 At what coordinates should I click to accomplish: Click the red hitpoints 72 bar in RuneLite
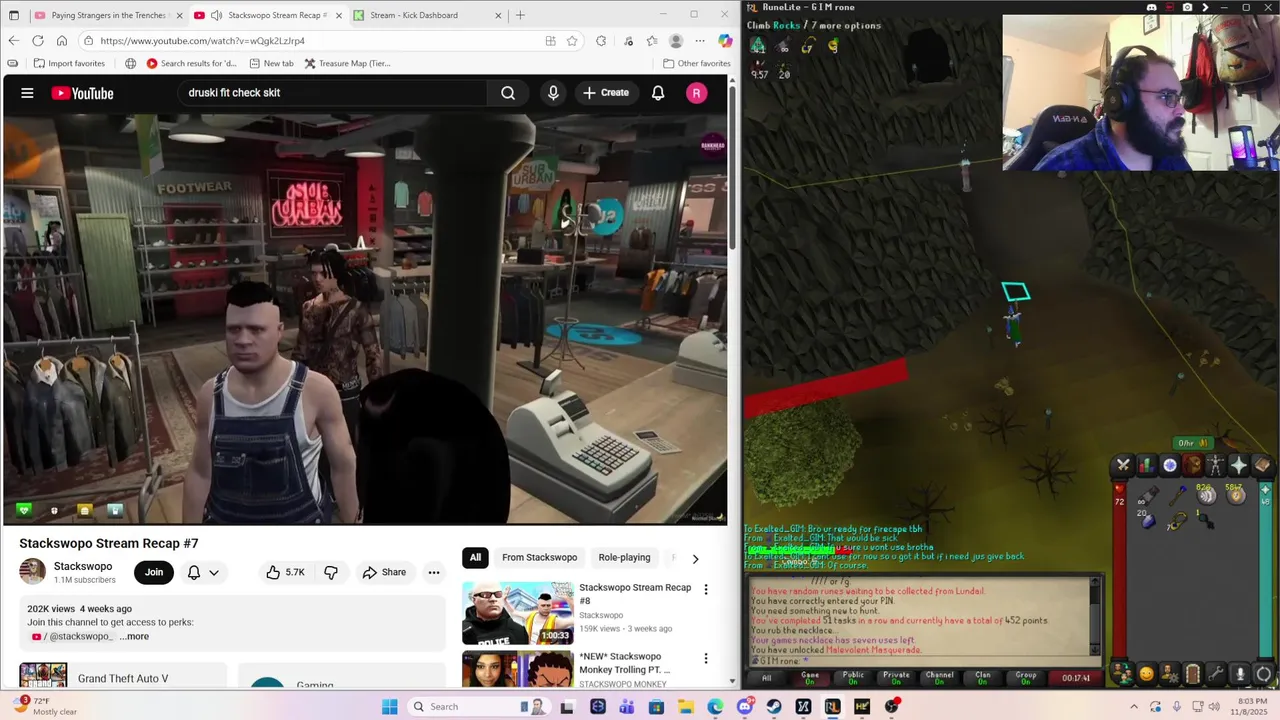1120,570
